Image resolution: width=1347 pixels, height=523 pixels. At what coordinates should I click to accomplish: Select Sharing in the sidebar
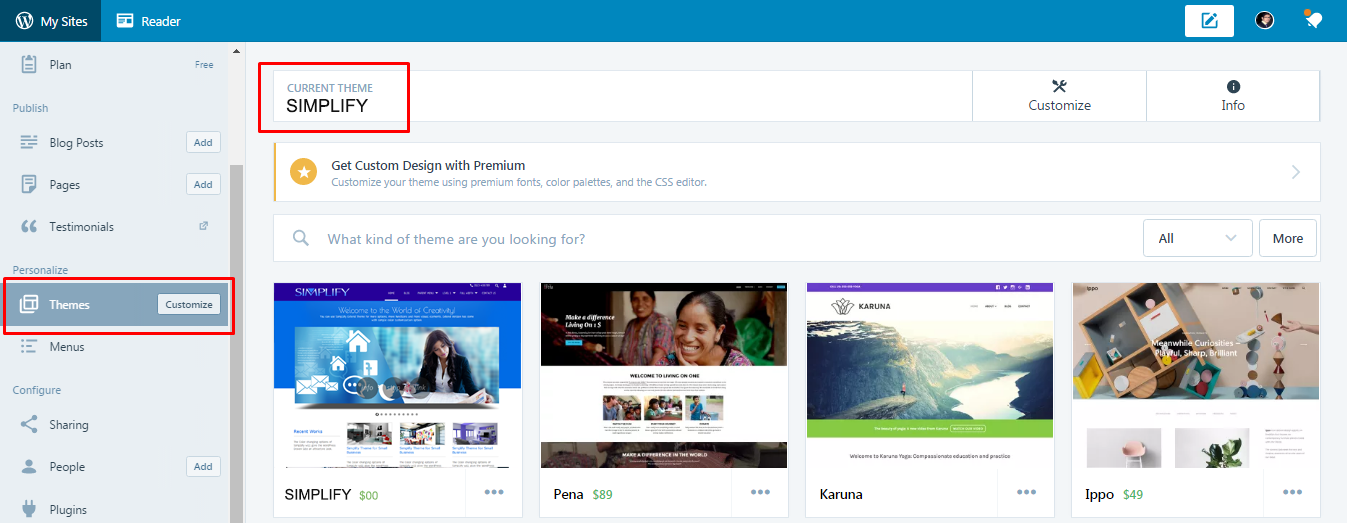click(x=69, y=425)
